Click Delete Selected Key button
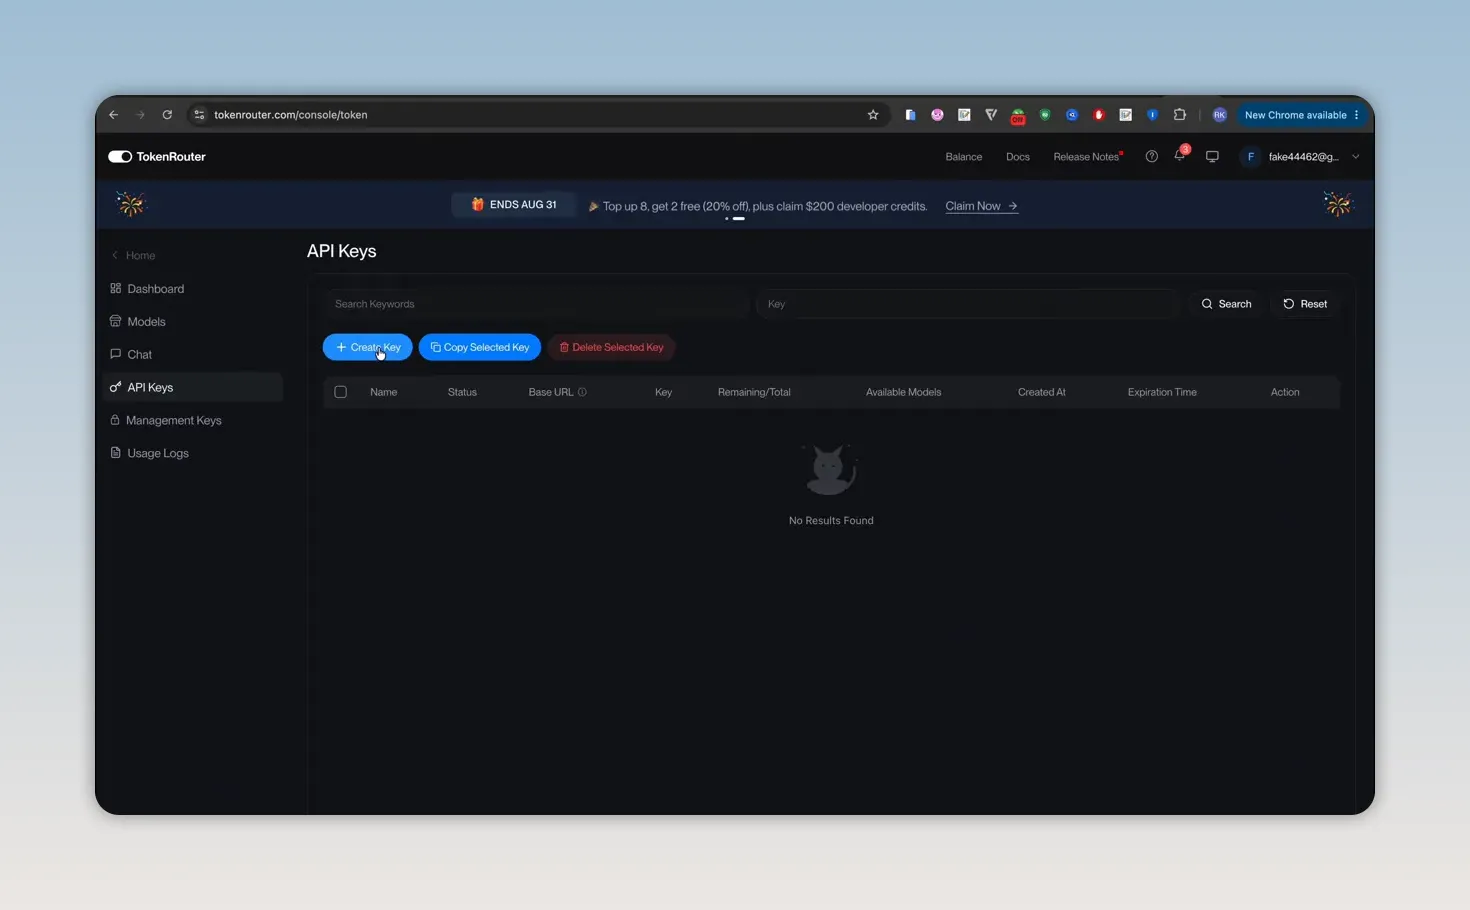 click(611, 347)
